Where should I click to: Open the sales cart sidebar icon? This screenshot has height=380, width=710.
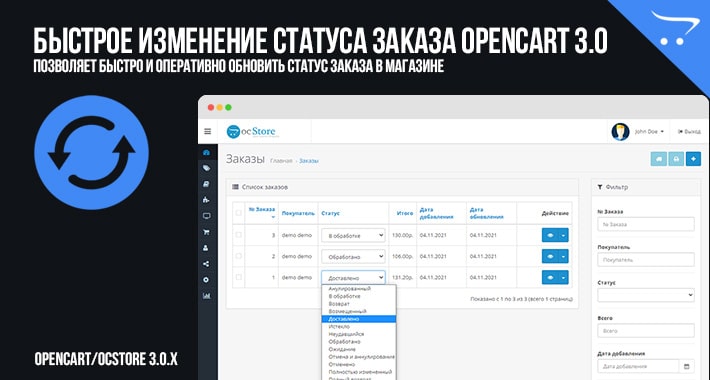206,232
